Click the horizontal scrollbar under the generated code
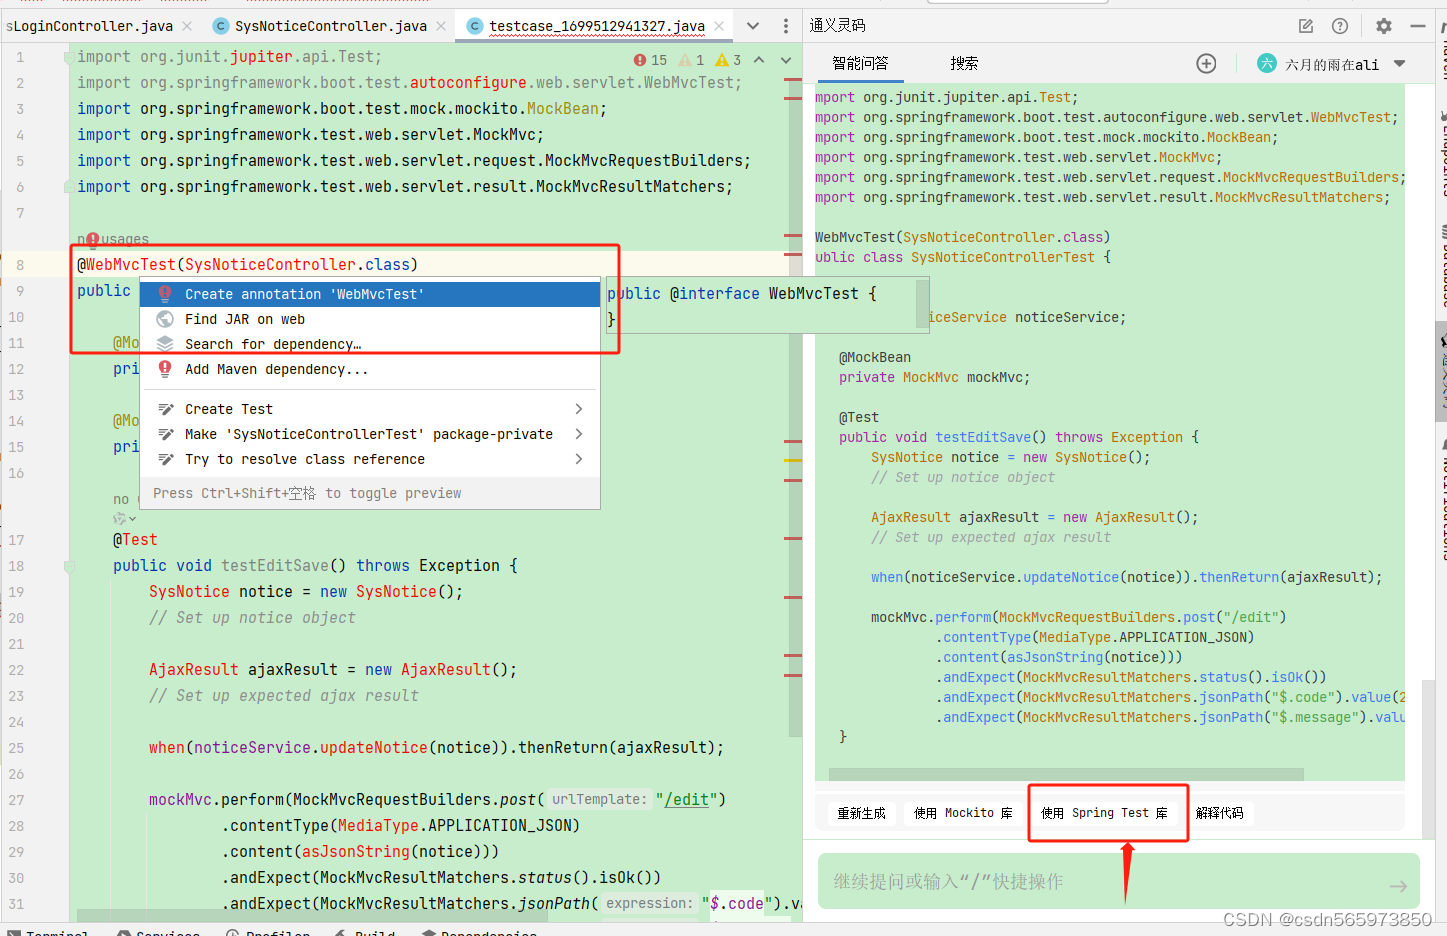The width and height of the screenshot is (1447, 936). (1065, 774)
